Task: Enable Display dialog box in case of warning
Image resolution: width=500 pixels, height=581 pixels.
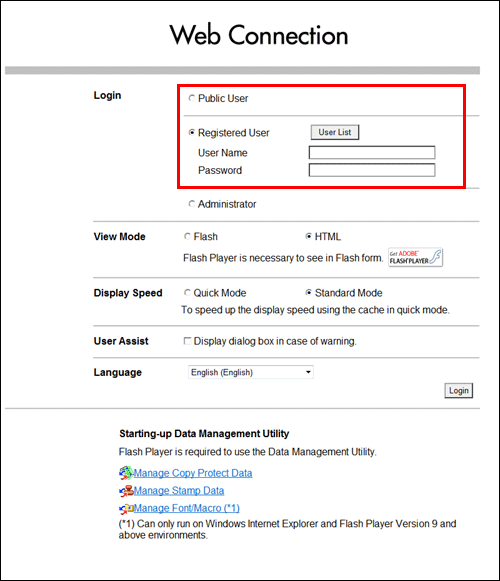Action: click(187, 341)
